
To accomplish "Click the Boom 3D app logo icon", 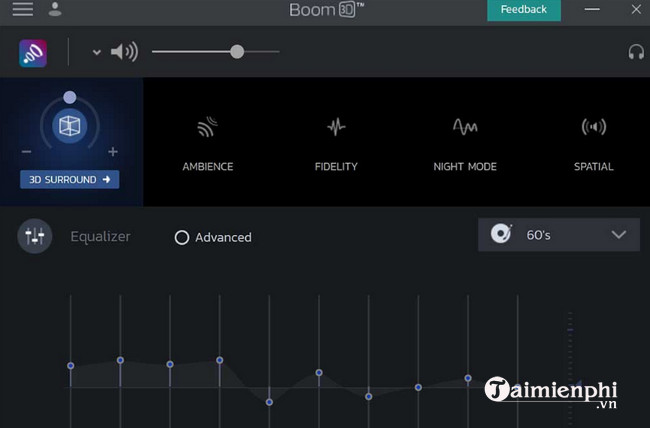I will [x=33, y=53].
